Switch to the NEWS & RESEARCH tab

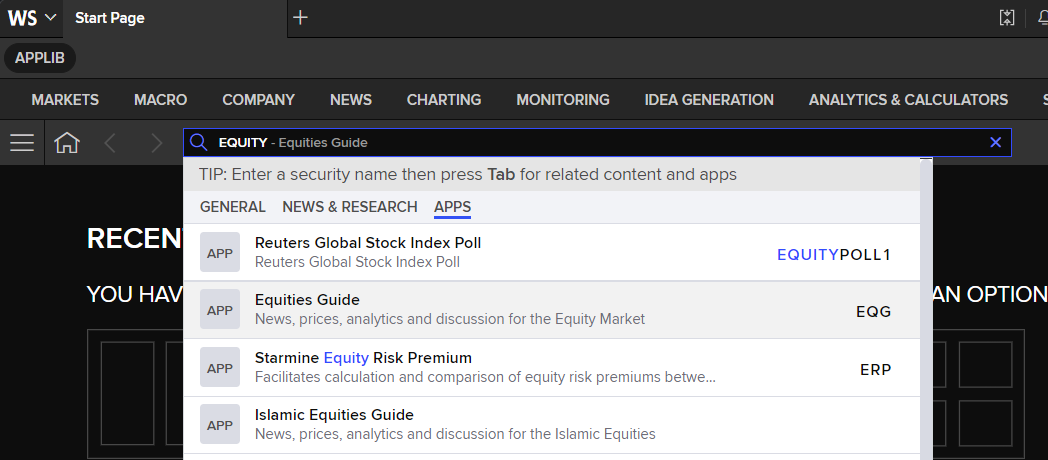click(x=350, y=207)
